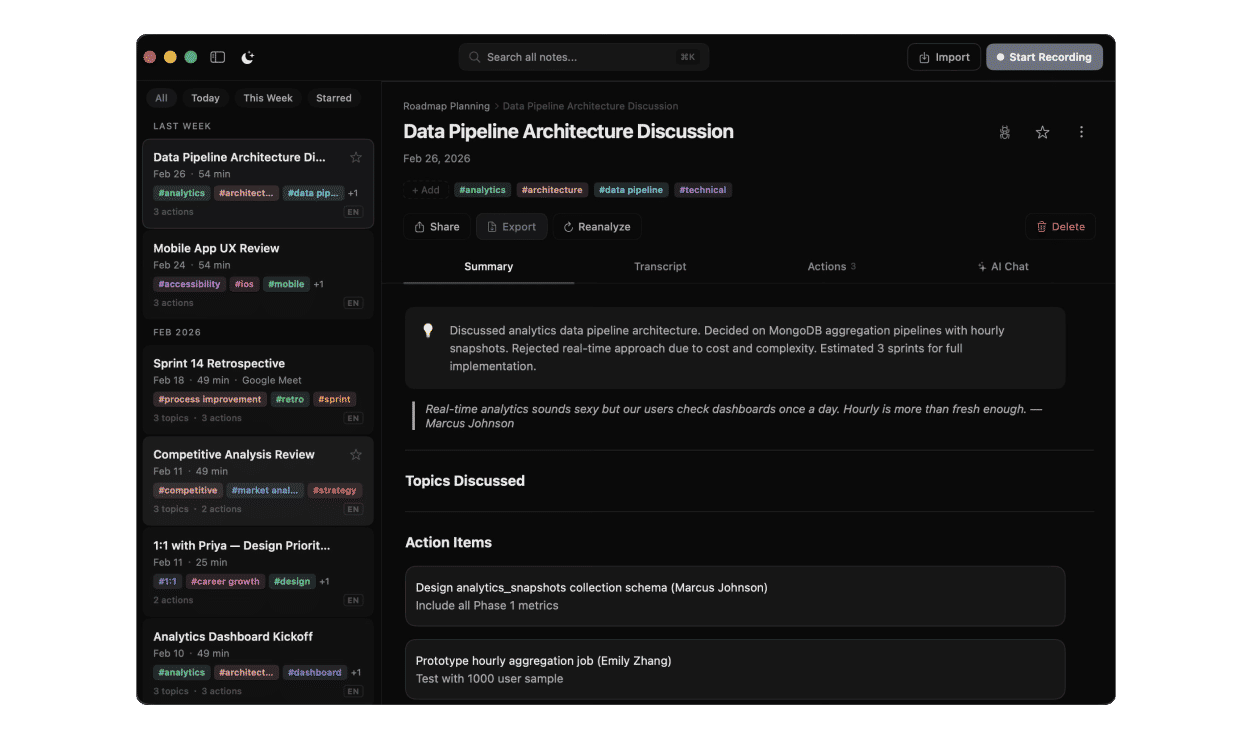Open the Transcript tab
1252x739 pixels.
[x=660, y=267]
